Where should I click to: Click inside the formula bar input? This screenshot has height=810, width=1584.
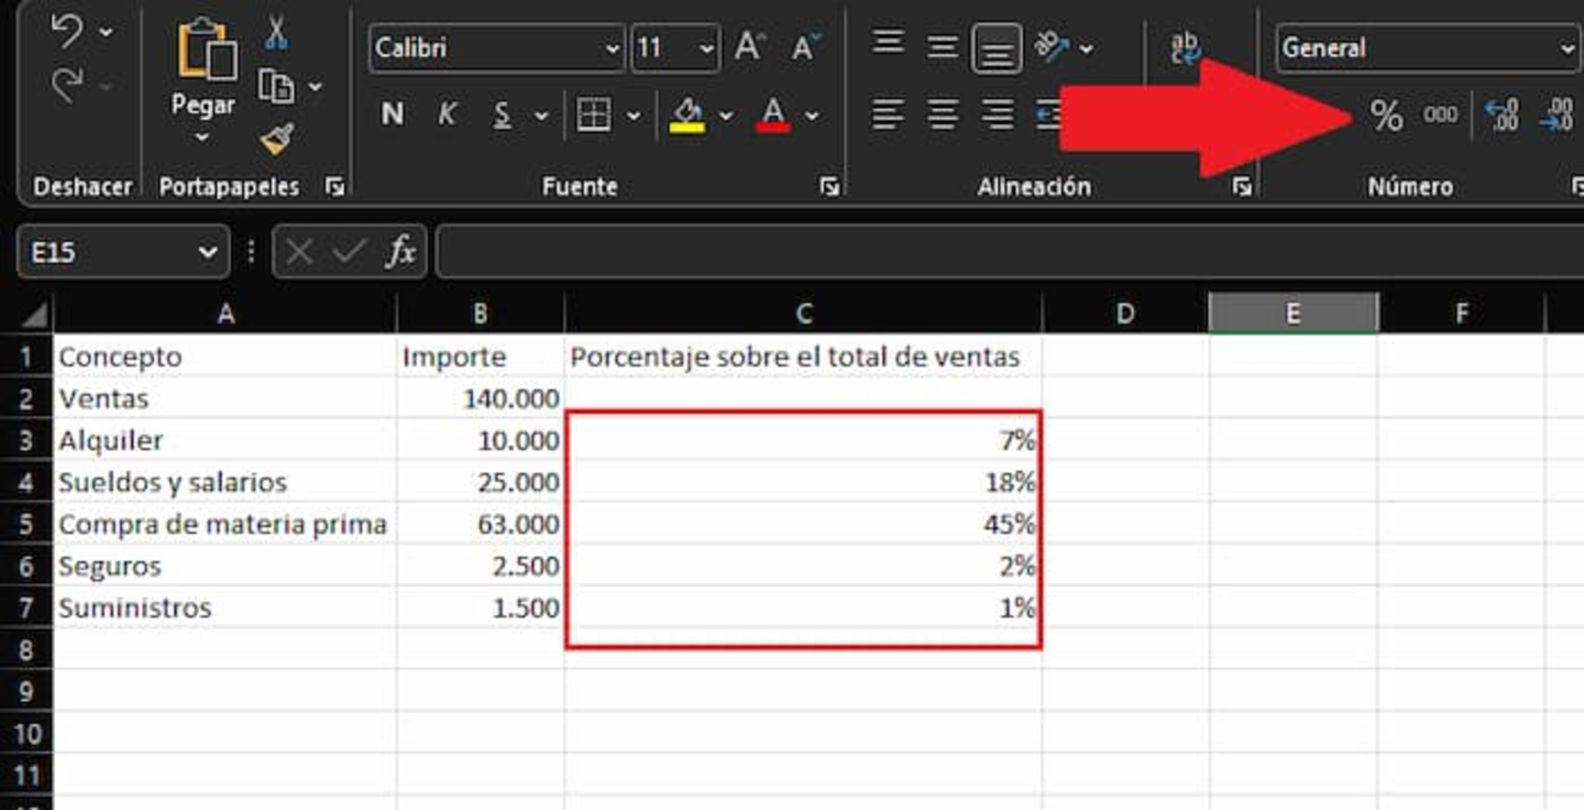[x=1010, y=252]
